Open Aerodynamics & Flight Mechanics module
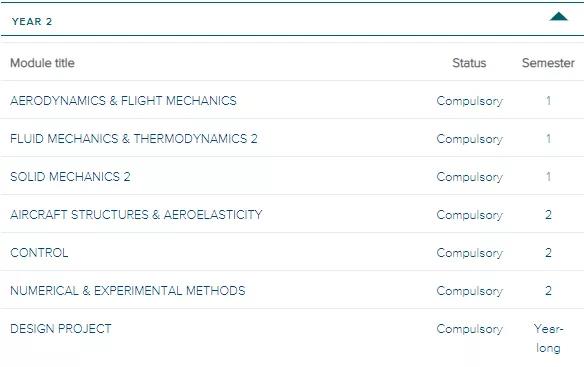 click(x=123, y=101)
